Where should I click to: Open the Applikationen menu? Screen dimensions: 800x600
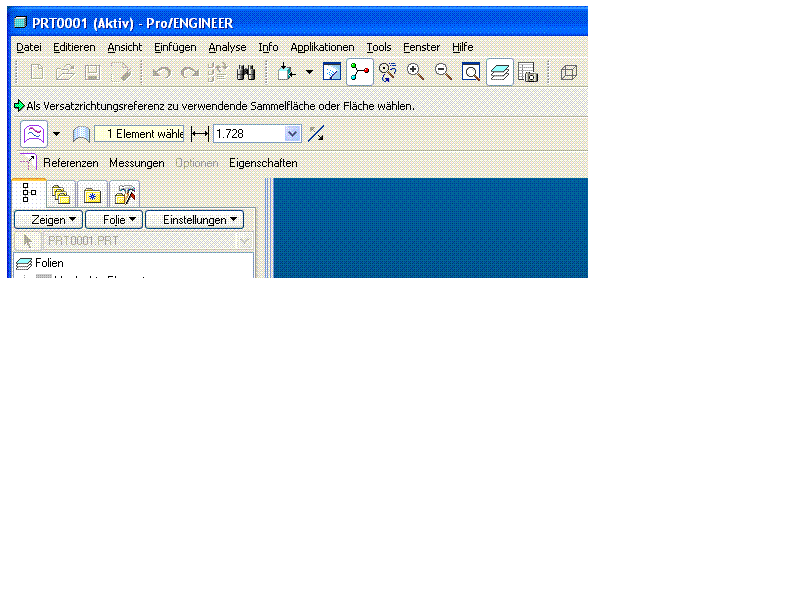pyautogui.click(x=322, y=47)
